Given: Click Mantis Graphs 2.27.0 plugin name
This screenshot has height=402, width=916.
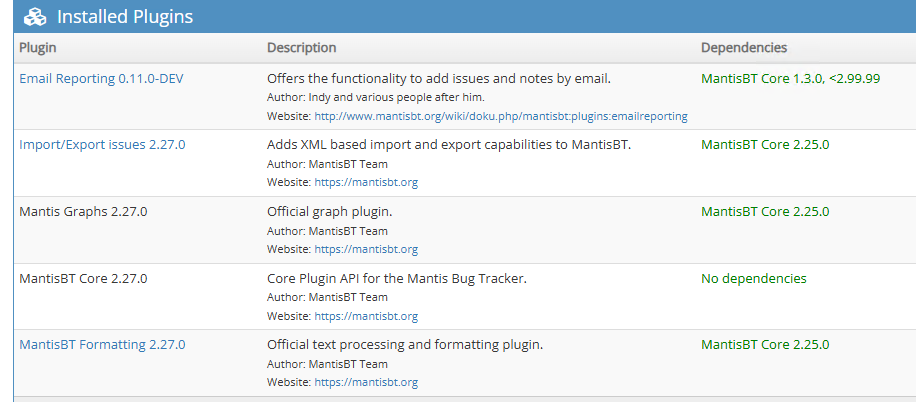Looking at the screenshot, I should (x=83, y=211).
